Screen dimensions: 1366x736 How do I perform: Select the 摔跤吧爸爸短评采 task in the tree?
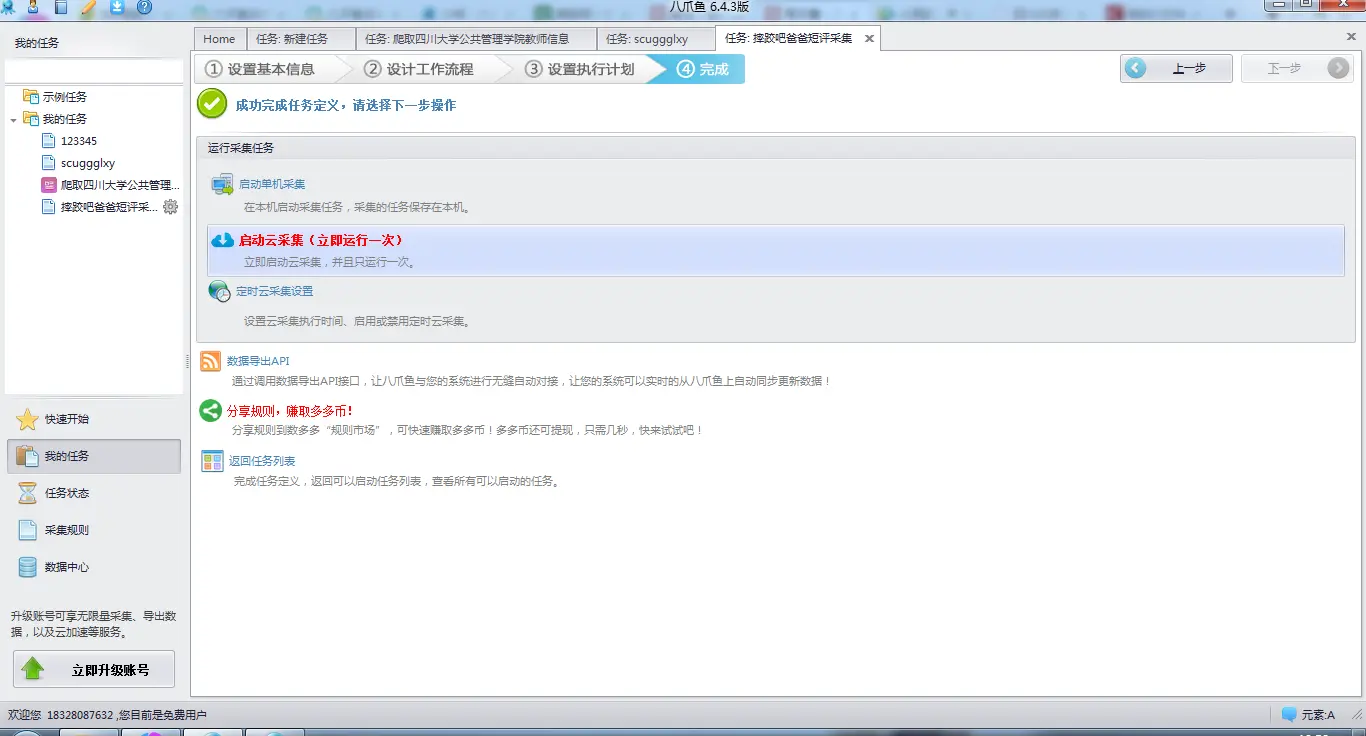pyautogui.click(x=100, y=207)
